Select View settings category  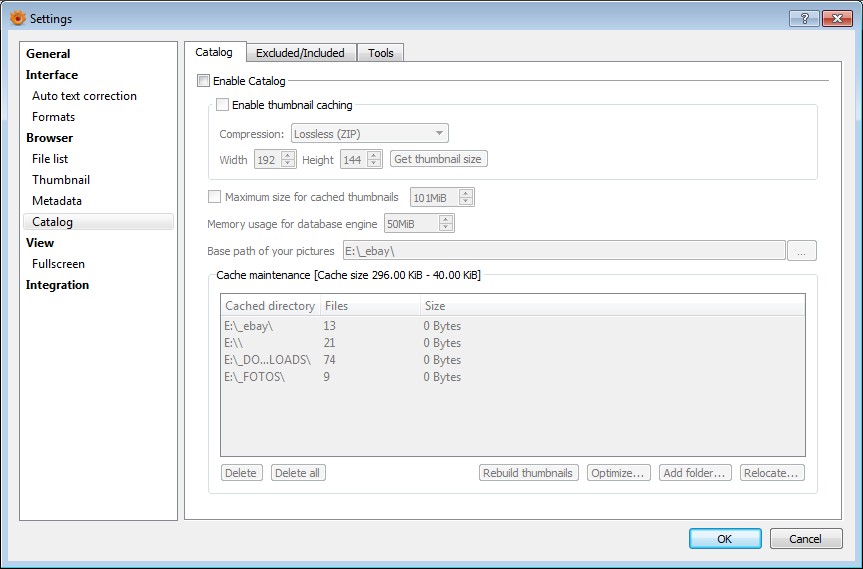tap(40, 243)
